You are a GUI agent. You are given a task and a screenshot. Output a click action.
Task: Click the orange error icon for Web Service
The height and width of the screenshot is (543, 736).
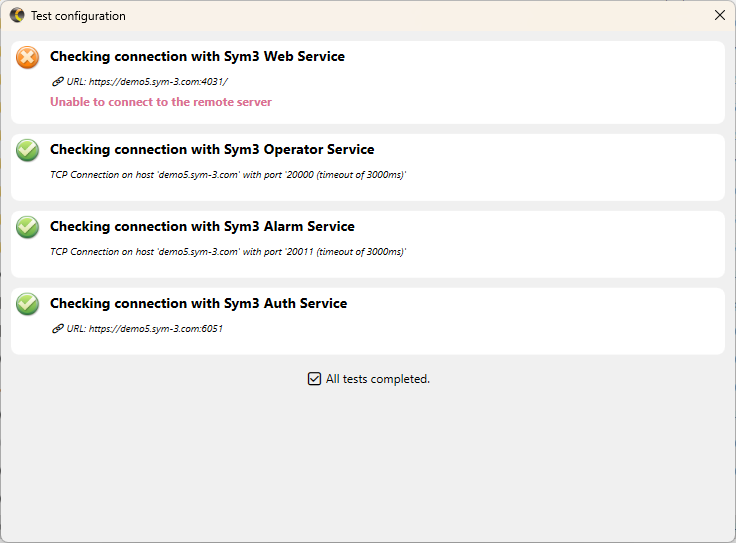point(28,58)
